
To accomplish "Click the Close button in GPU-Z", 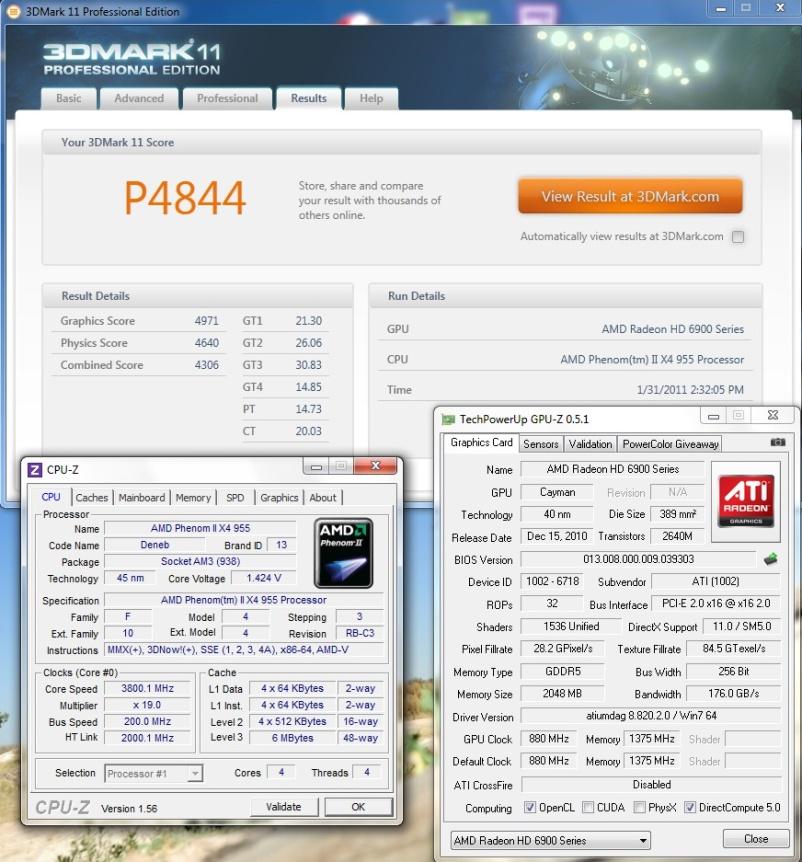I will pos(756,839).
